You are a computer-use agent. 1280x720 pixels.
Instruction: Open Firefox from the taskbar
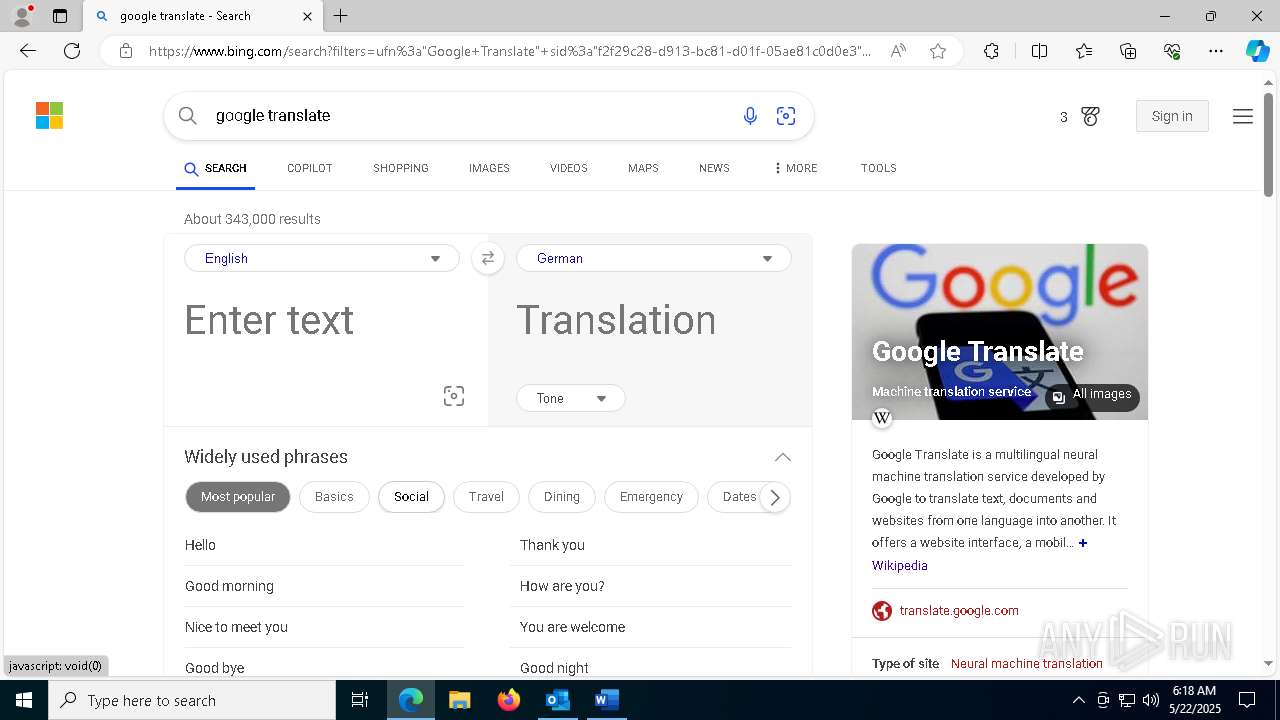(509, 700)
